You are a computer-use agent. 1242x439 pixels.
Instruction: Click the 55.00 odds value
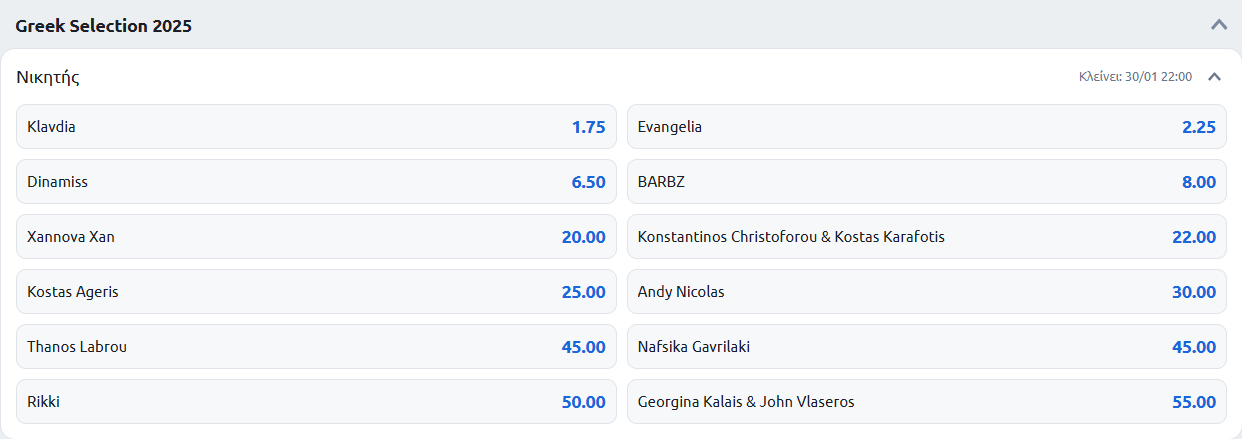tap(1194, 402)
